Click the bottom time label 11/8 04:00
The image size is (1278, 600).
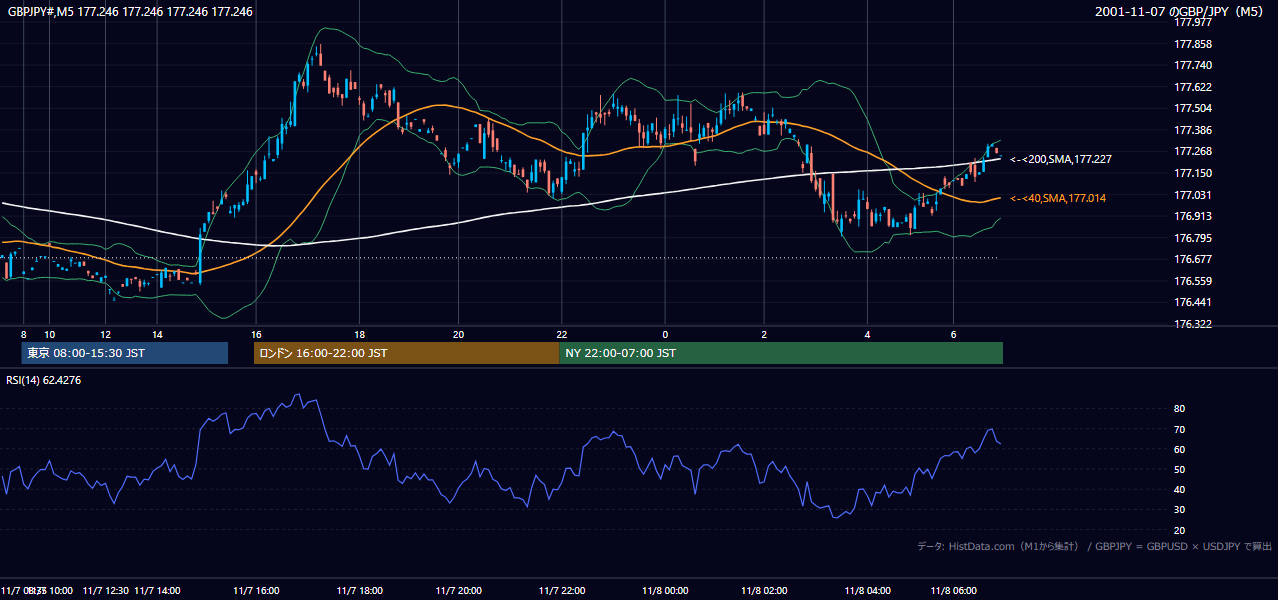[867, 591]
